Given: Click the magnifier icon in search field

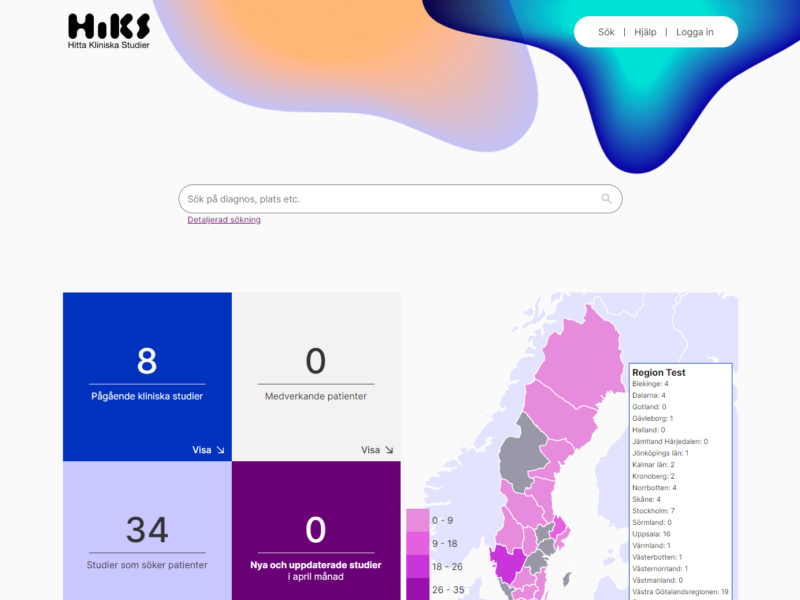Looking at the screenshot, I should (x=606, y=199).
